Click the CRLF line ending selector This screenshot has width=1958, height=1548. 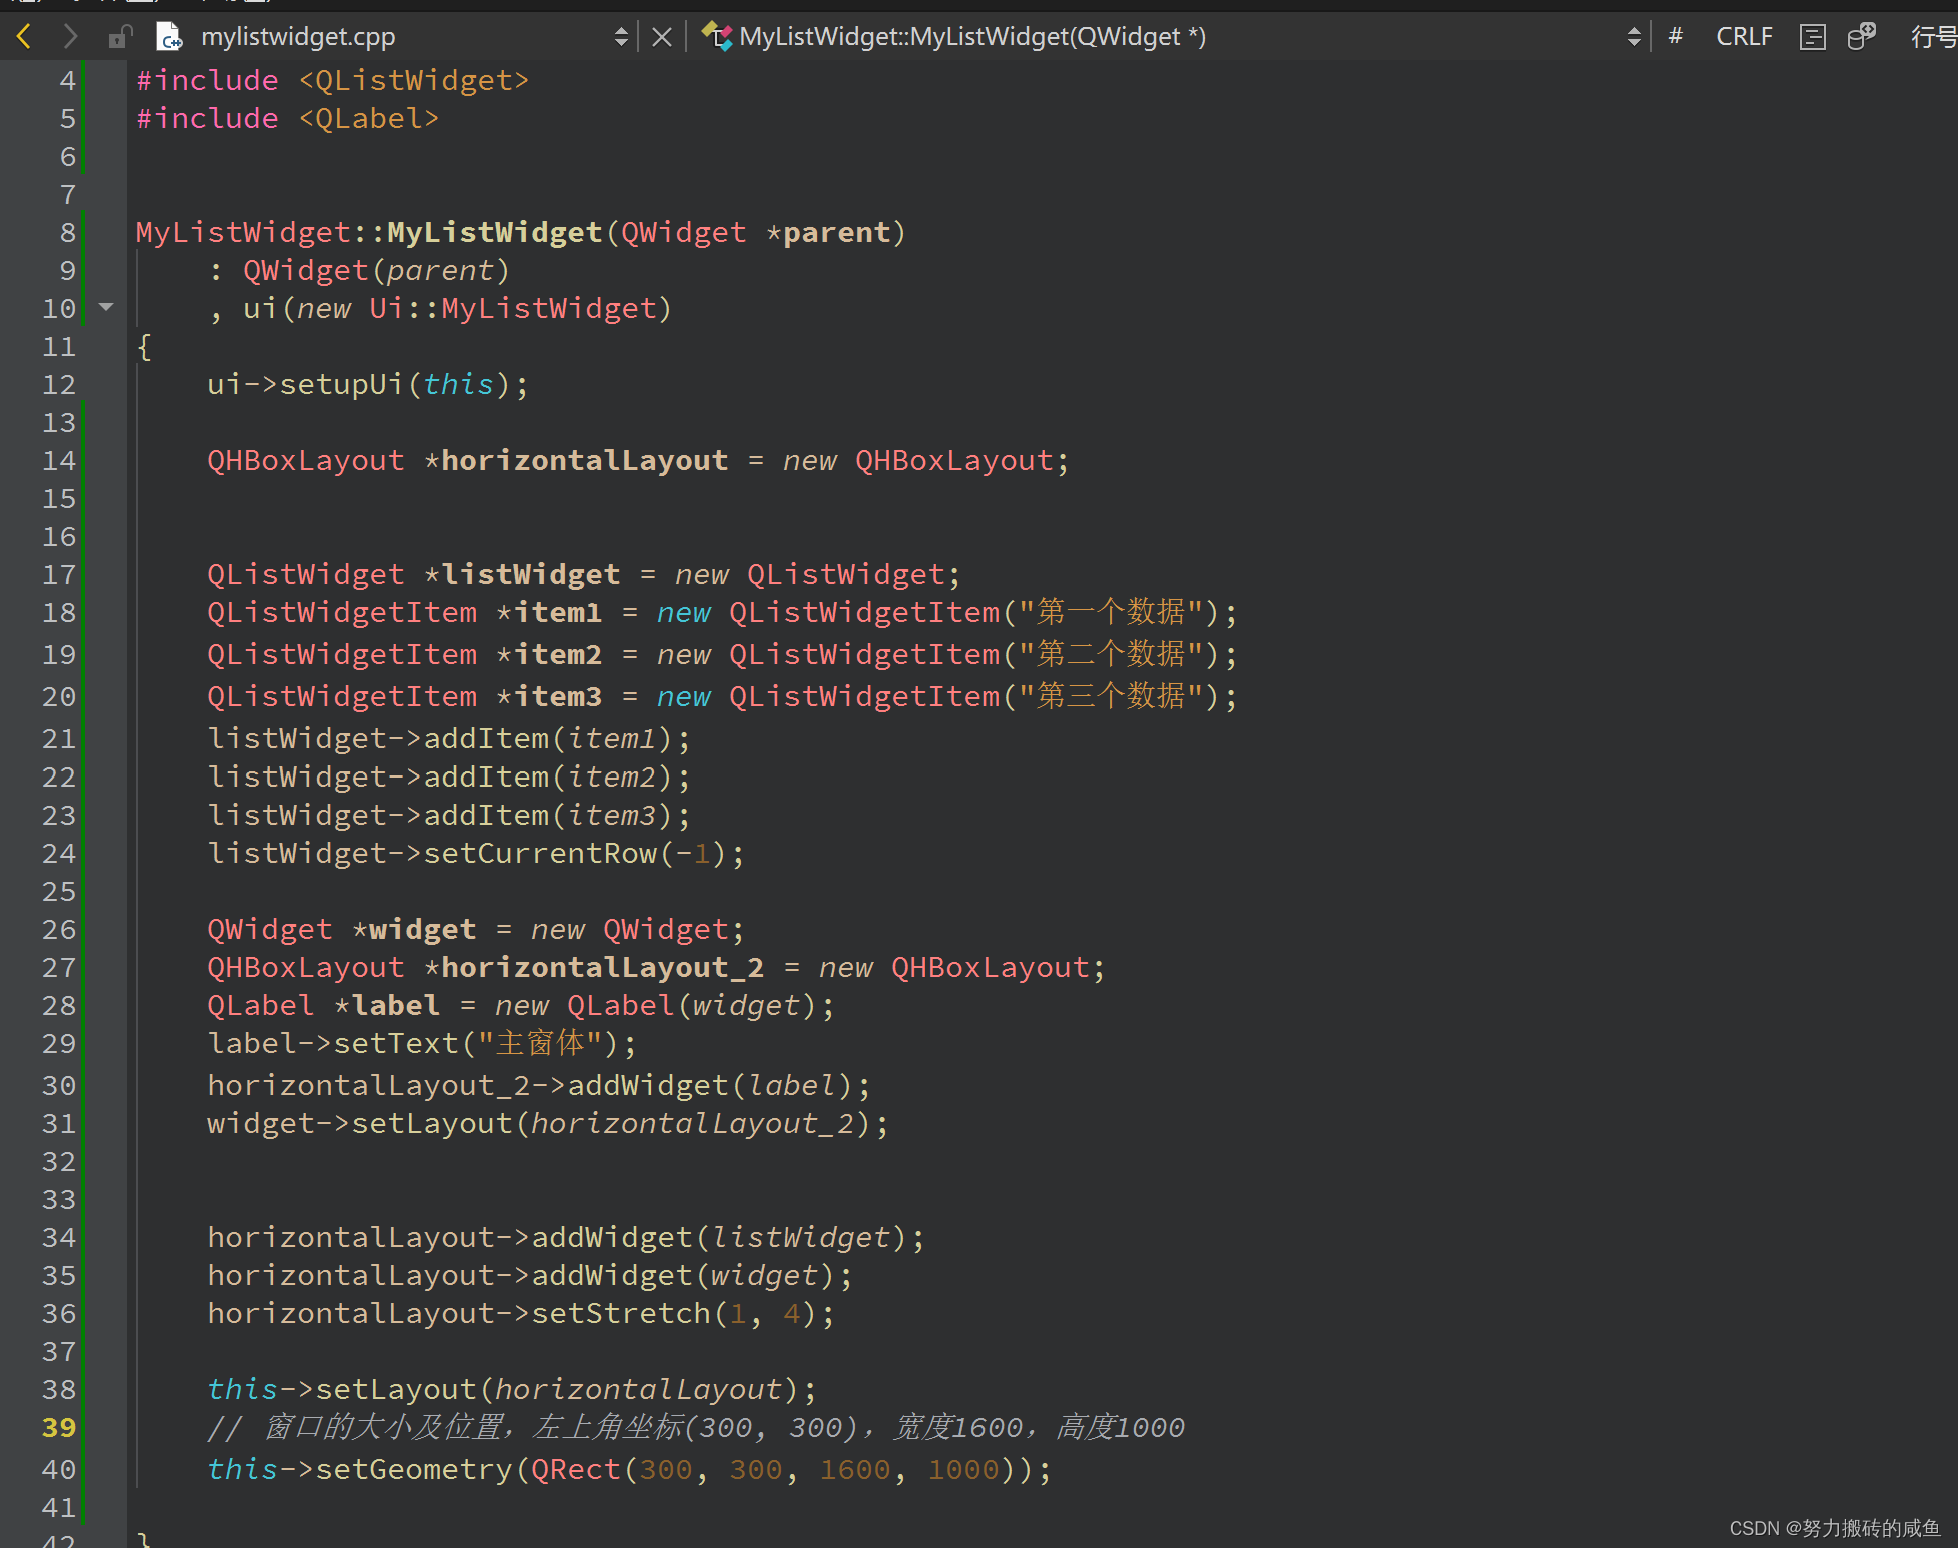coord(1744,37)
